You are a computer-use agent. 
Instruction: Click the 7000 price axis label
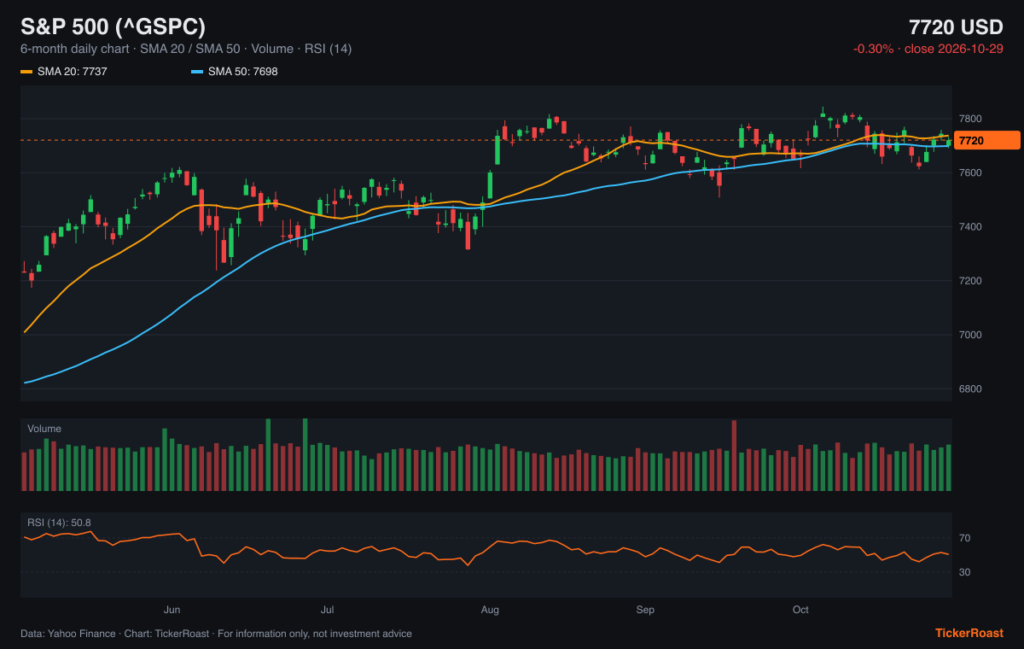[x=970, y=335]
